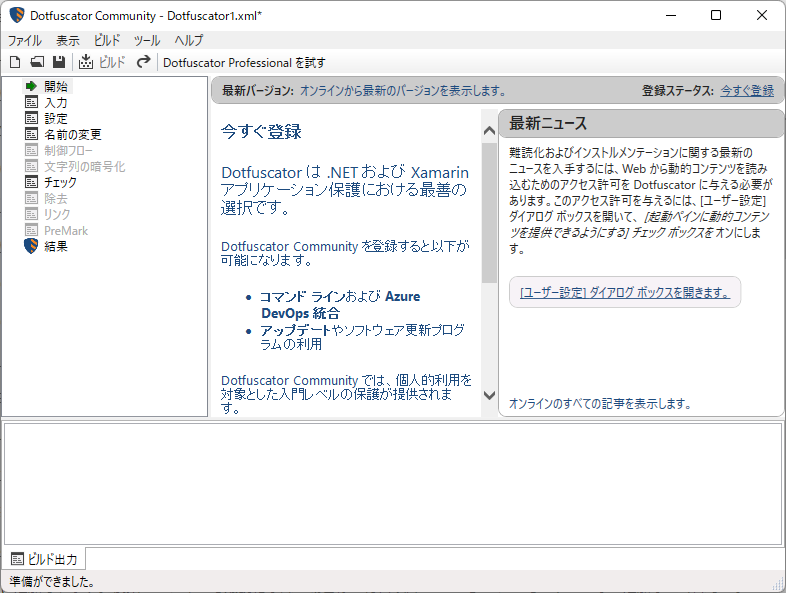The image size is (786, 593).
Task: Click the [ユーザー設定] ダイアログ ボックスを開きます button
Action: pyautogui.click(x=624, y=293)
